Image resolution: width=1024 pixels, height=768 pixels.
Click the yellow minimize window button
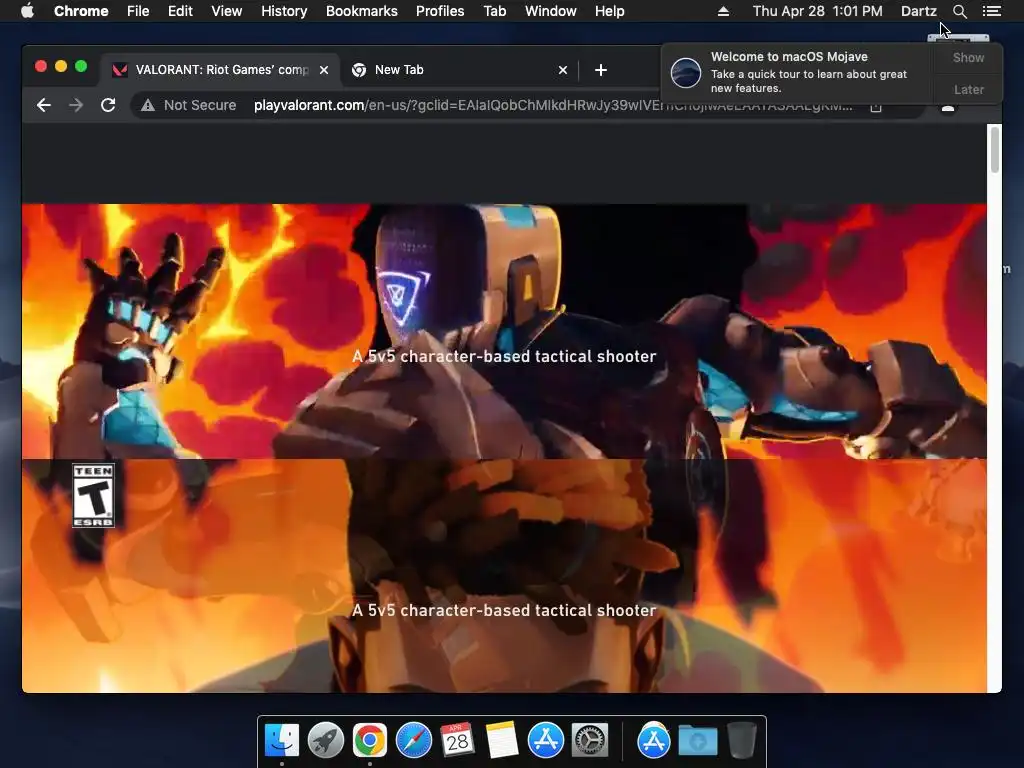61,66
